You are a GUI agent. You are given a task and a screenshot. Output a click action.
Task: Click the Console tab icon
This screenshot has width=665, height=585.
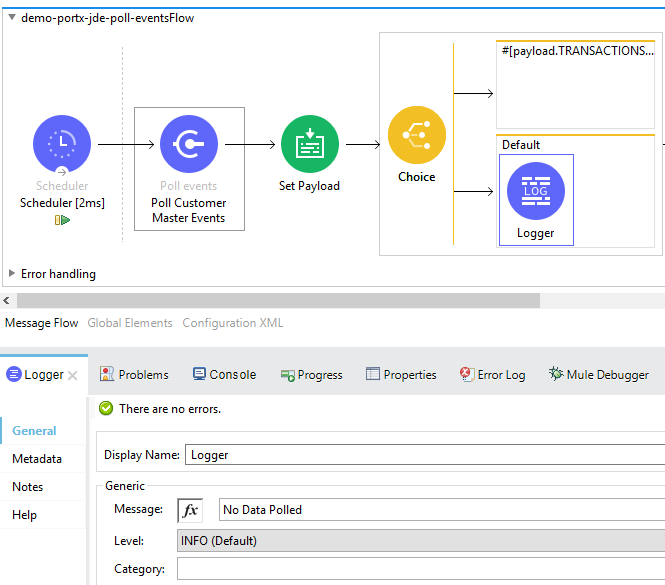[199, 374]
